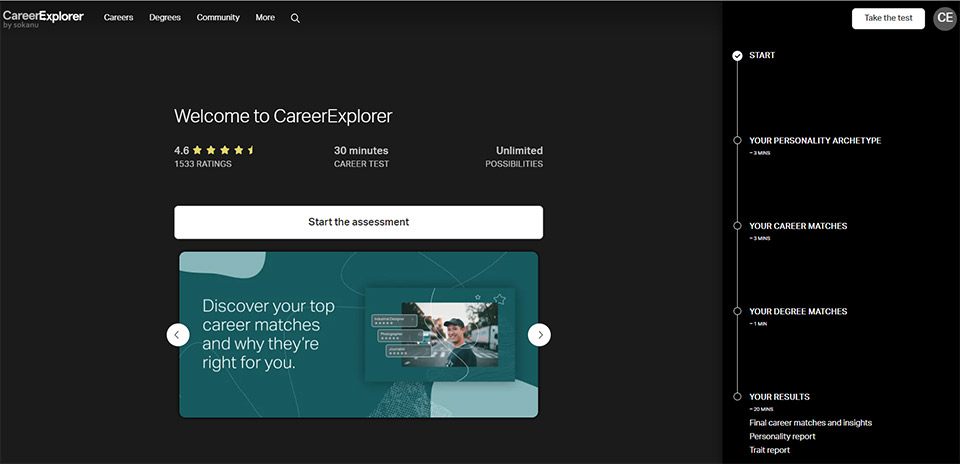Click the photo of the man in the slide
The height and width of the screenshot is (464, 960).
449,334
